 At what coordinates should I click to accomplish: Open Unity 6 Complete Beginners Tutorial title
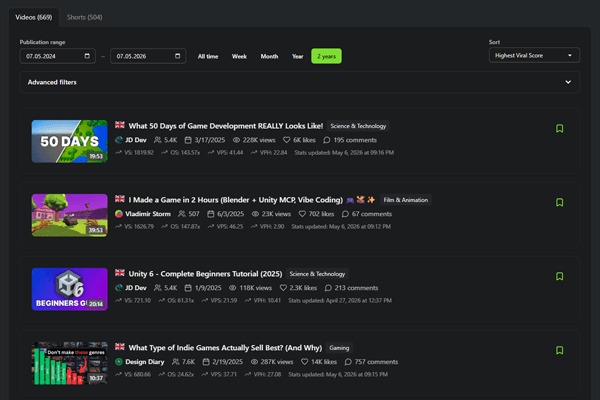[x=205, y=274]
